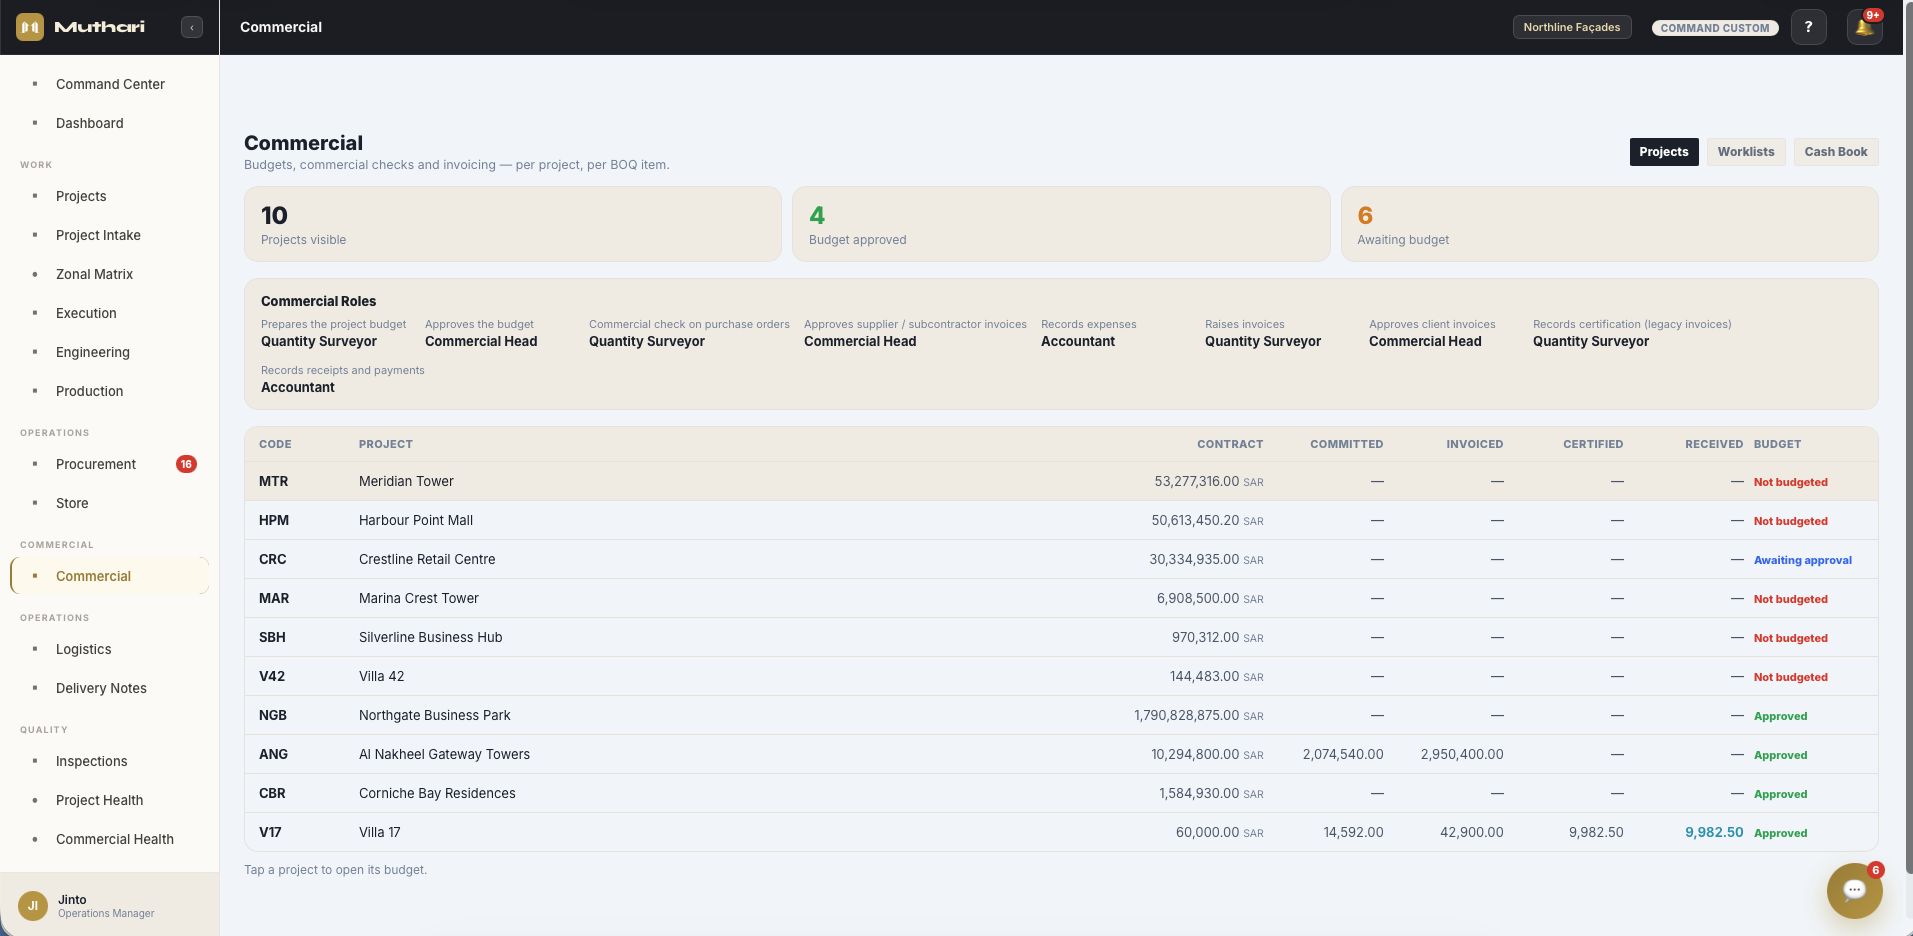This screenshot has height=936, width=1913.
Task: Collapse the sidebar with the chevron button
Action: [192, 27]
